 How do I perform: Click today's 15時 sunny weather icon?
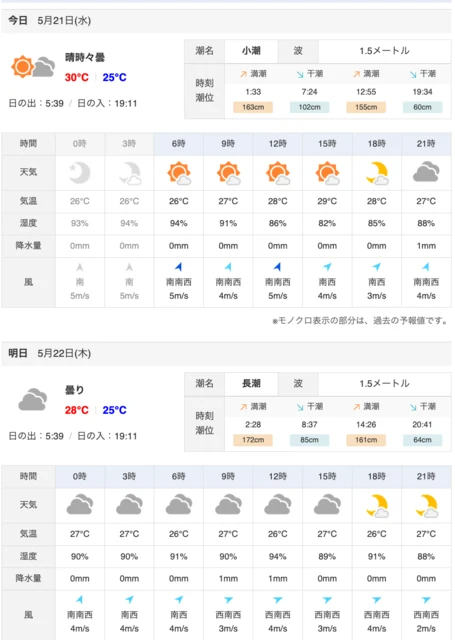click(x=327, y=173)
